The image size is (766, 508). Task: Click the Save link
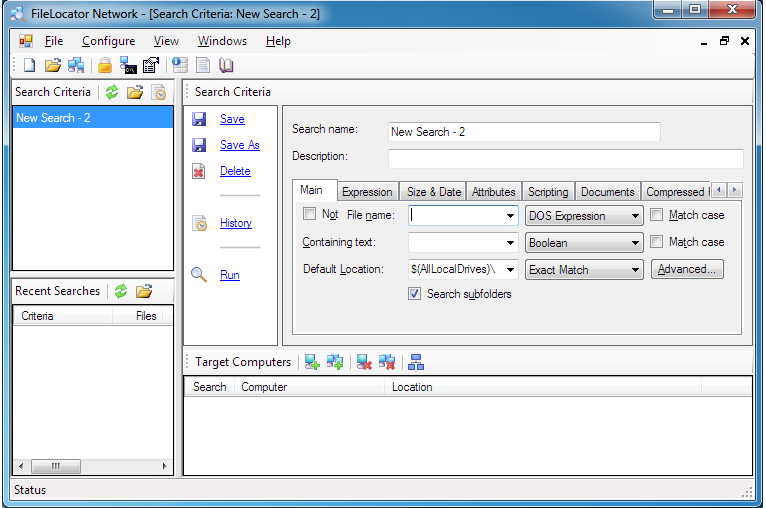(232, 119)
